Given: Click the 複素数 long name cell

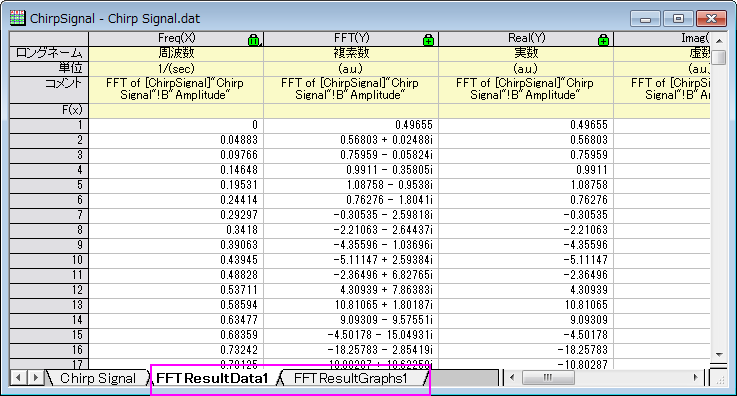Looking at the screenshot, I should [351, 53].
